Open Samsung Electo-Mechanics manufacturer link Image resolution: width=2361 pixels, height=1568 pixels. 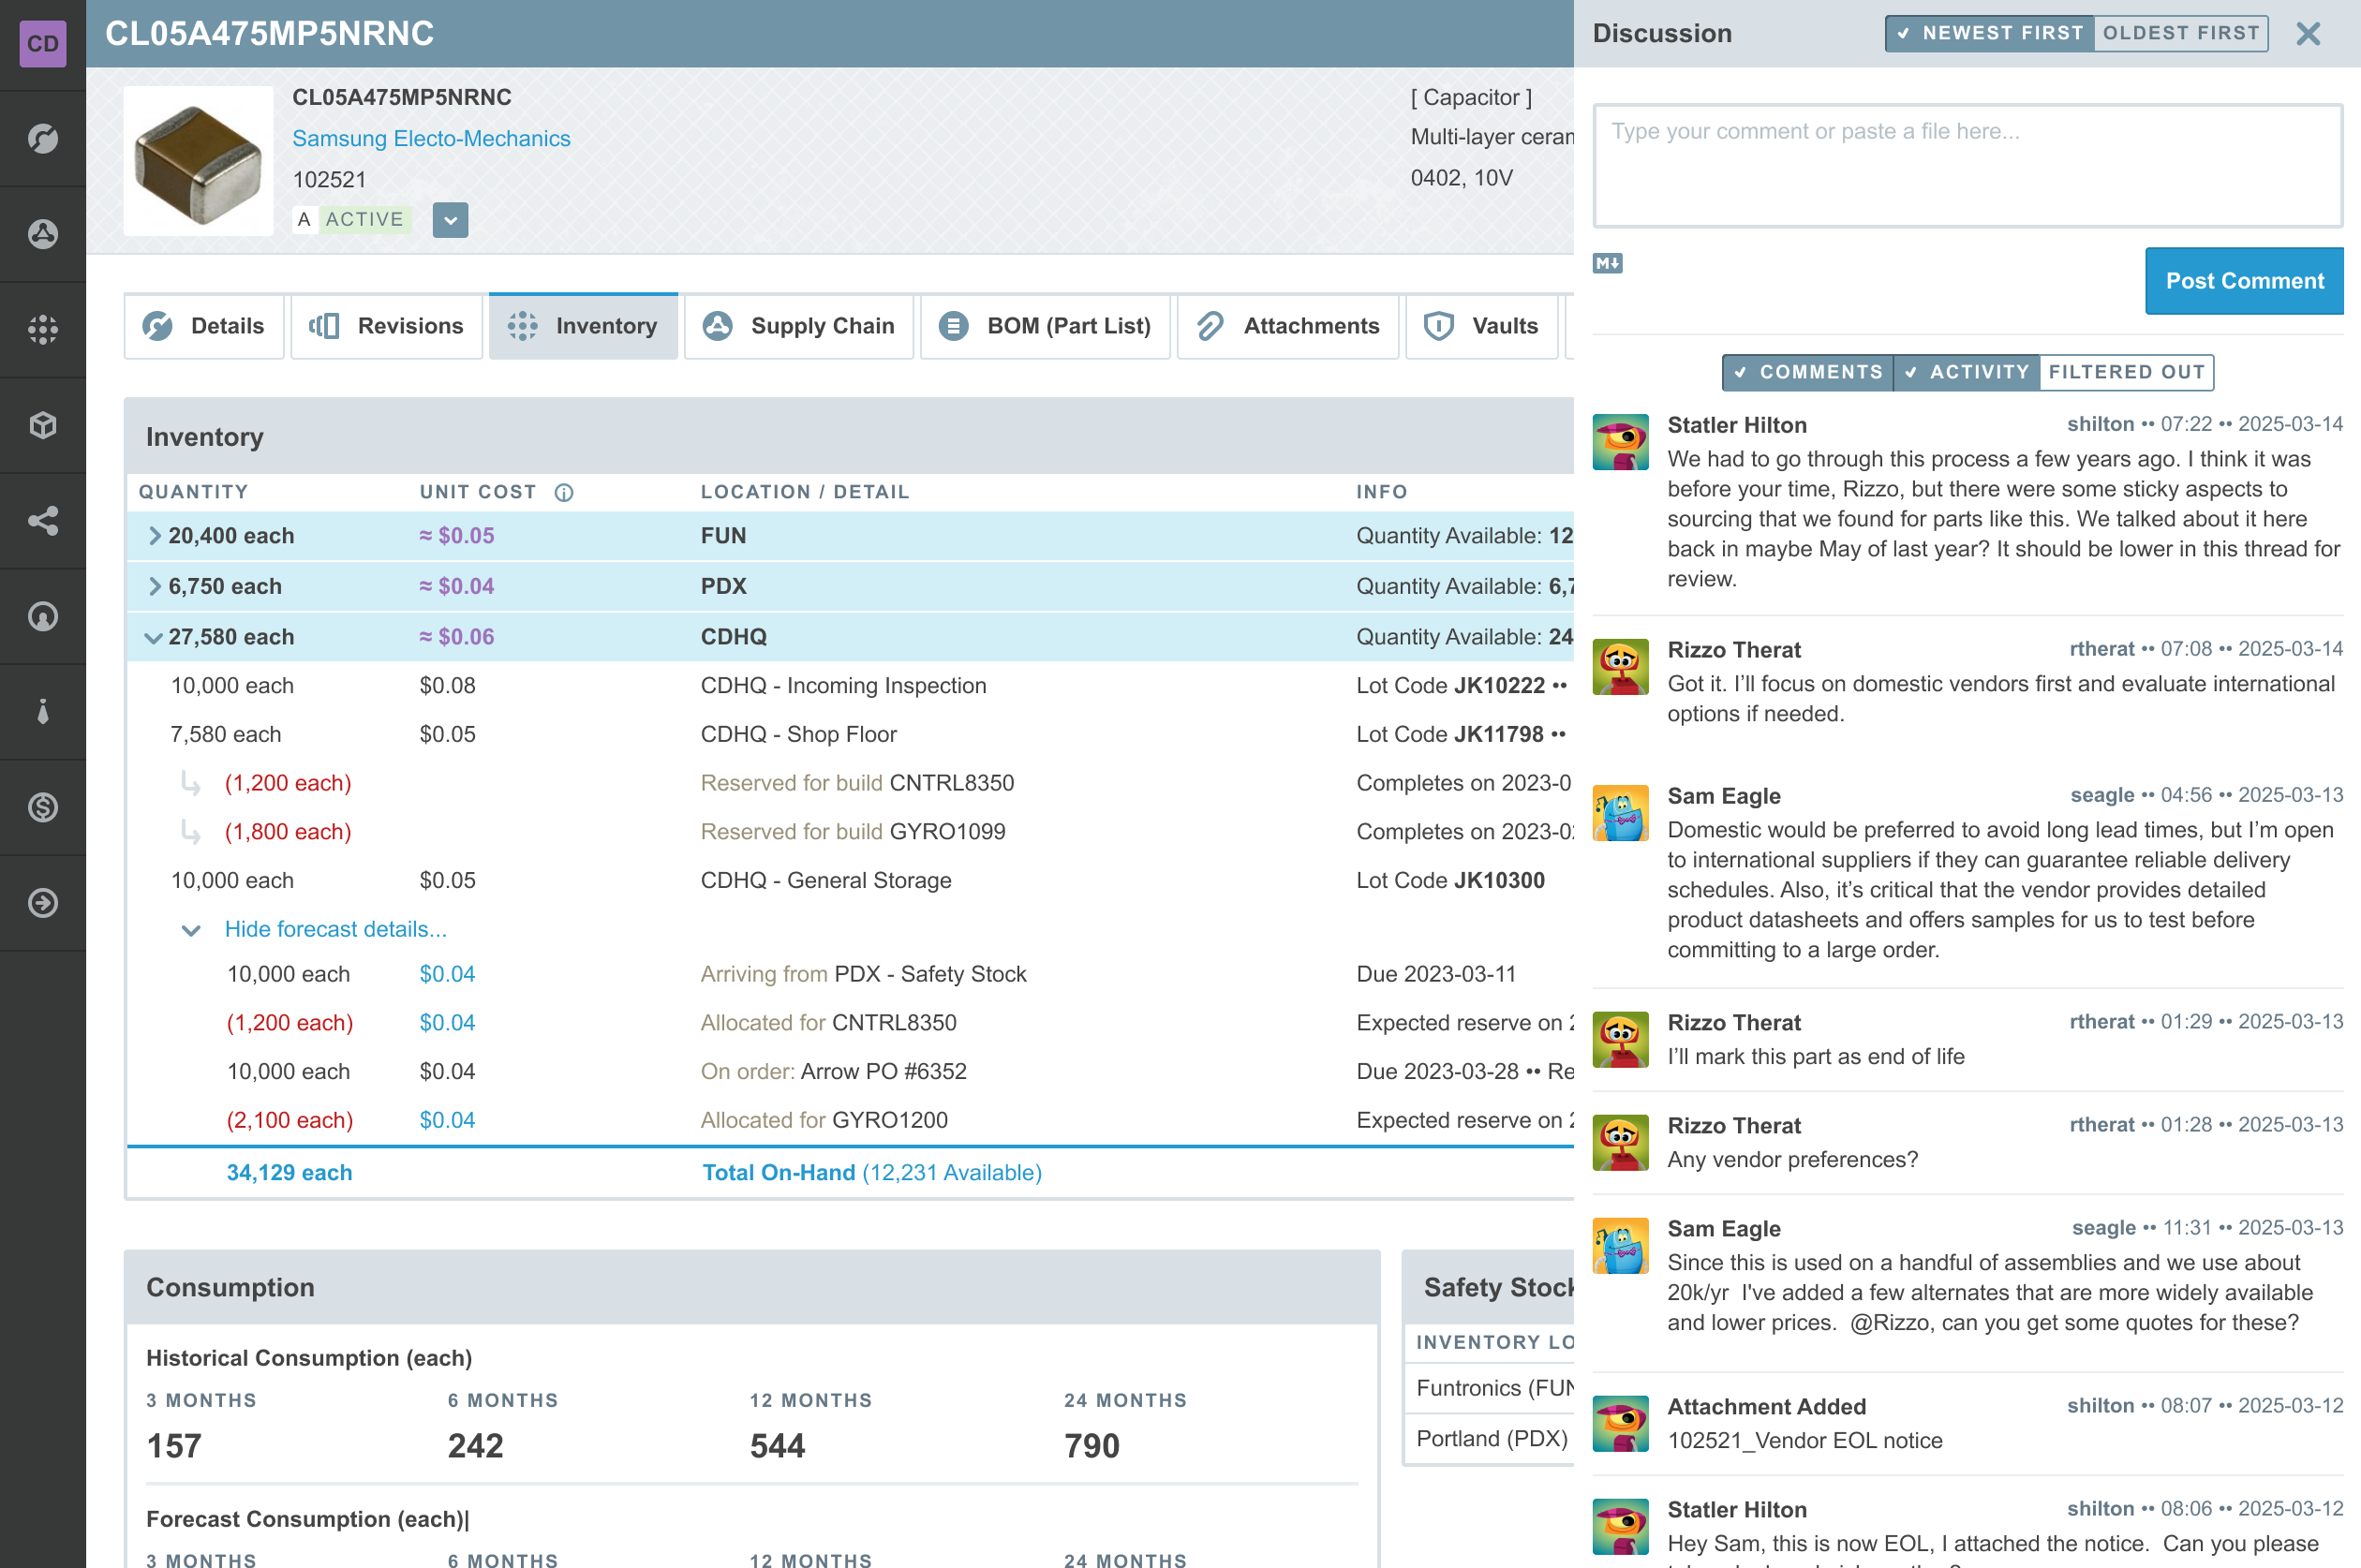431,138
